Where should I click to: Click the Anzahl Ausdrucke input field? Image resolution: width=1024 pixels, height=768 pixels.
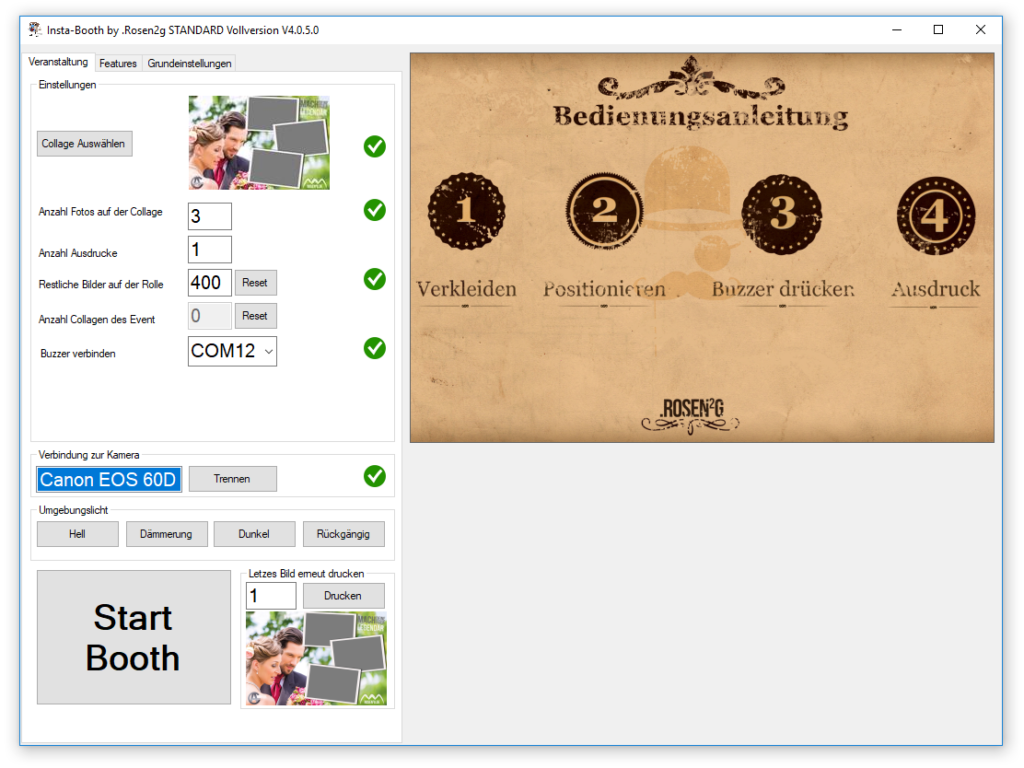tap(209, 250)
